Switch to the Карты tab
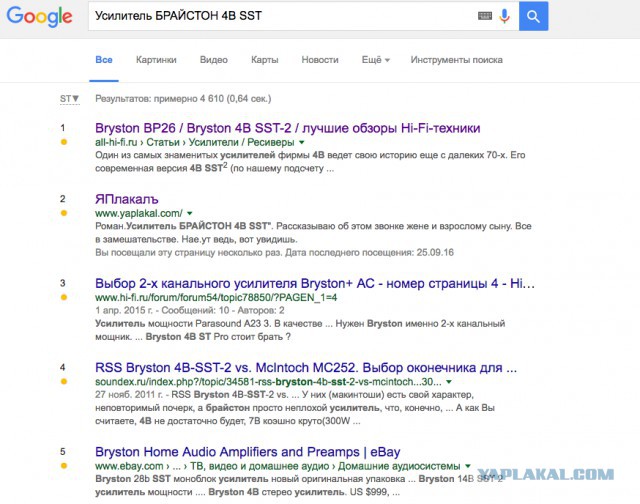Screen dimensions: 640x504 coord(264,60)
